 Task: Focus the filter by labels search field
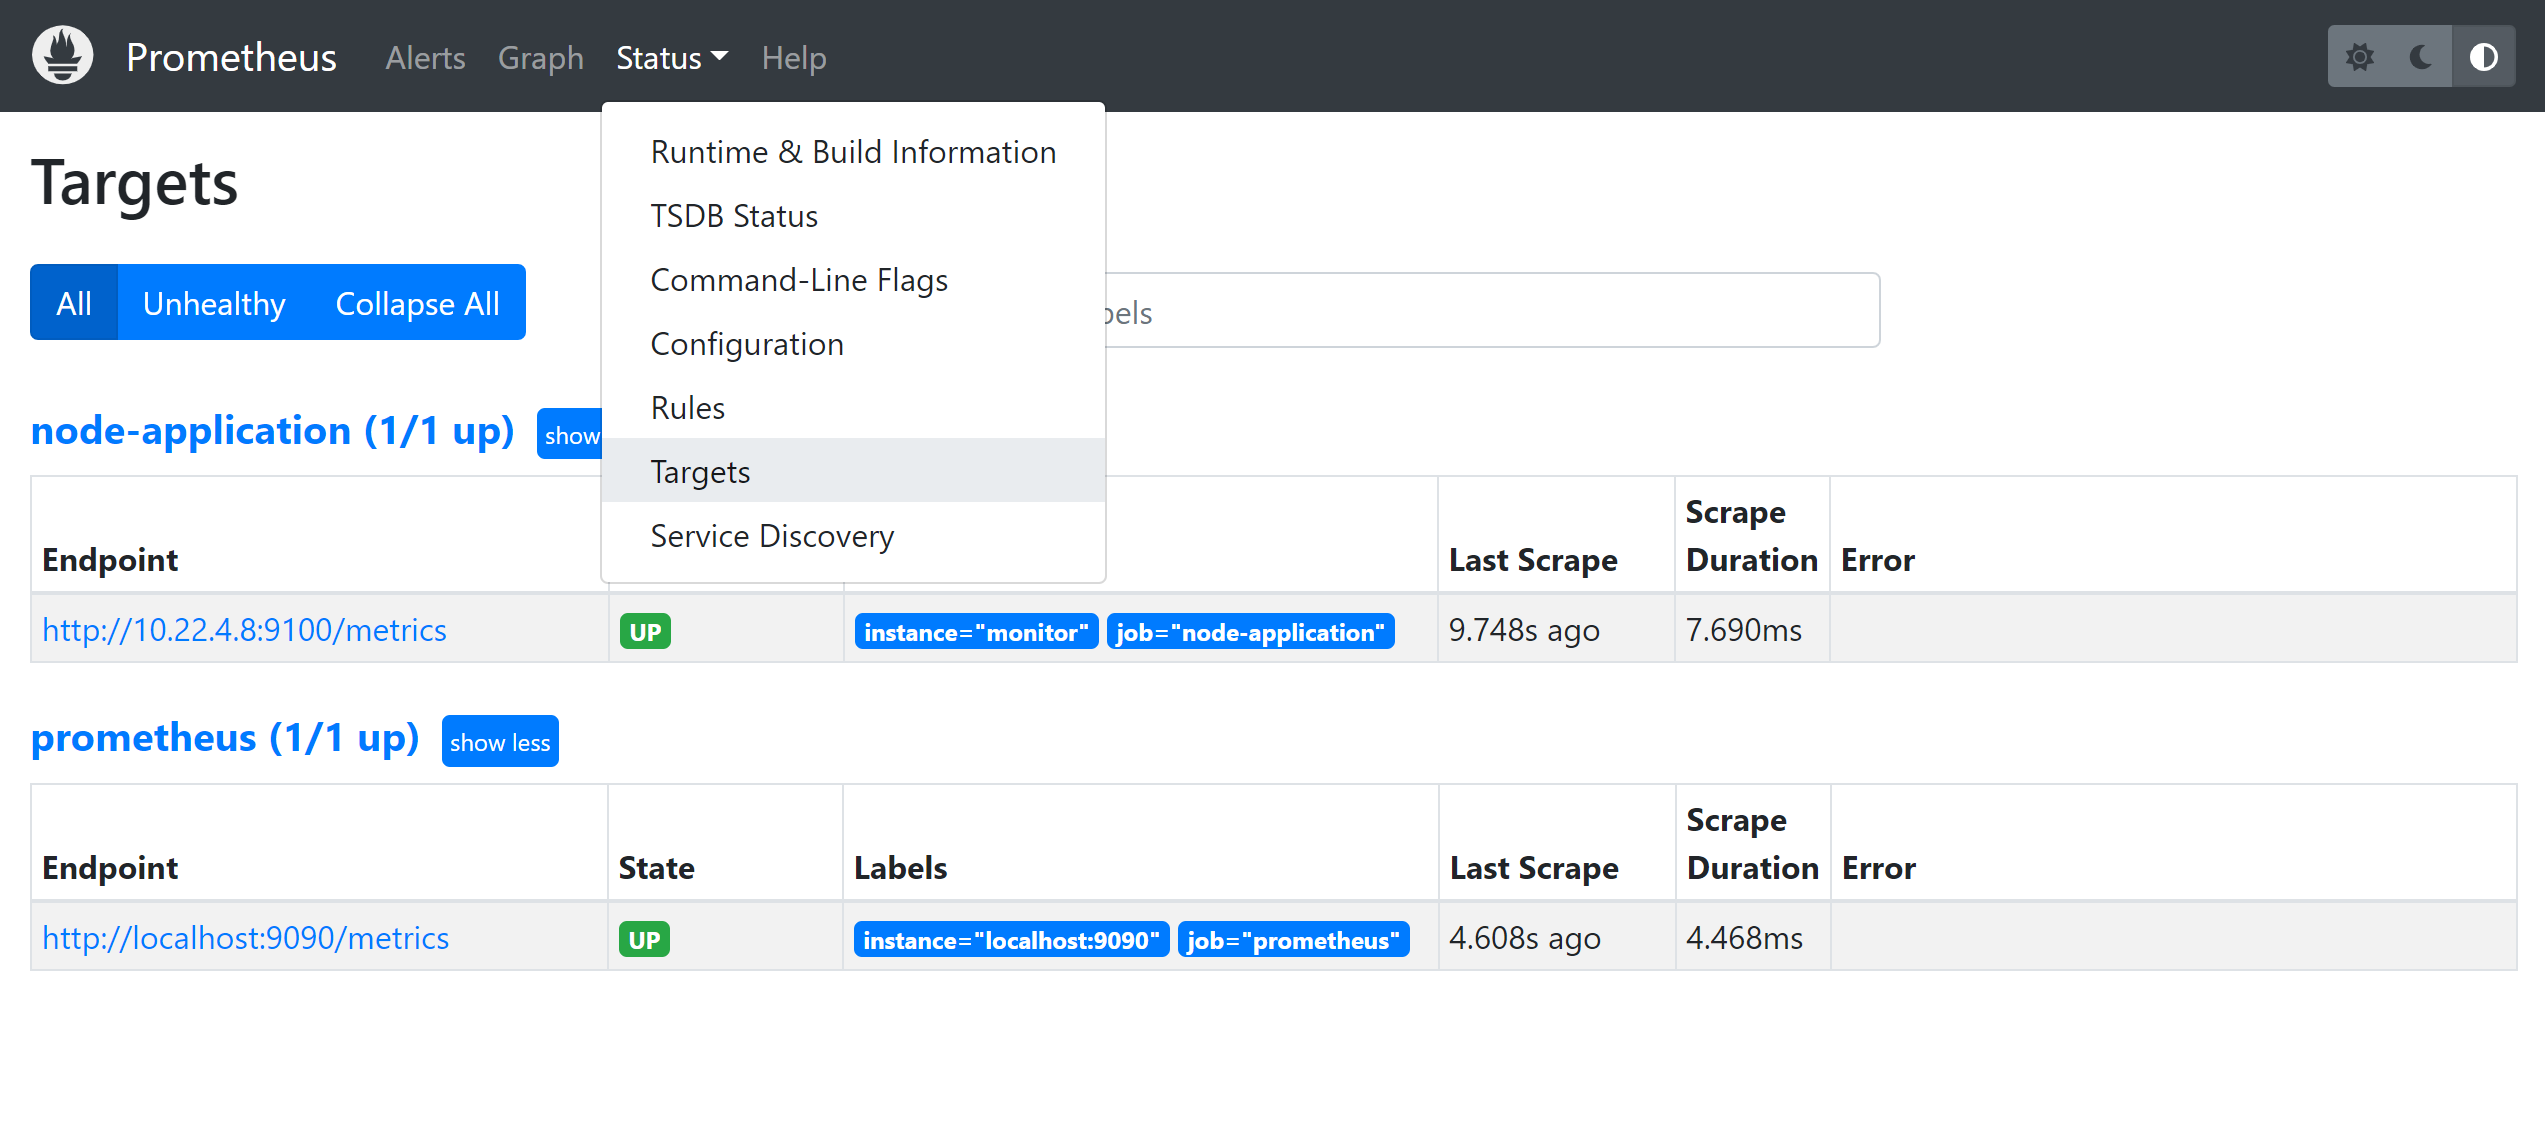[x=1492, y=311]
